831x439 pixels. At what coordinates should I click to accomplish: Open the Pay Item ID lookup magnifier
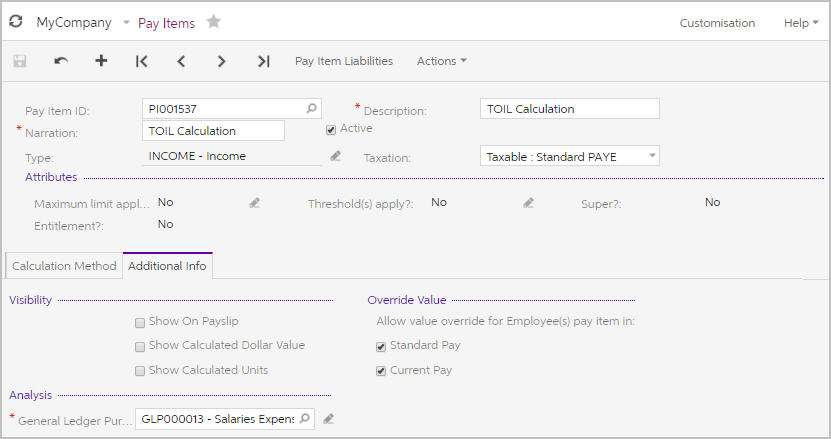click(312, 108)
